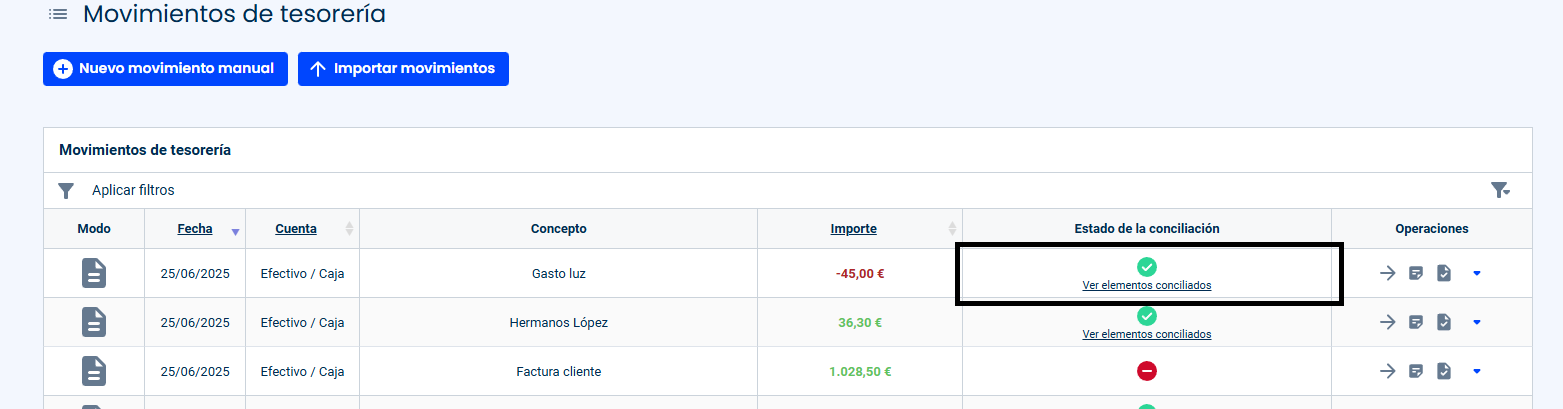
Task: Click the document mode icon for Gasto luz
Action: click(x=94, y=273)
